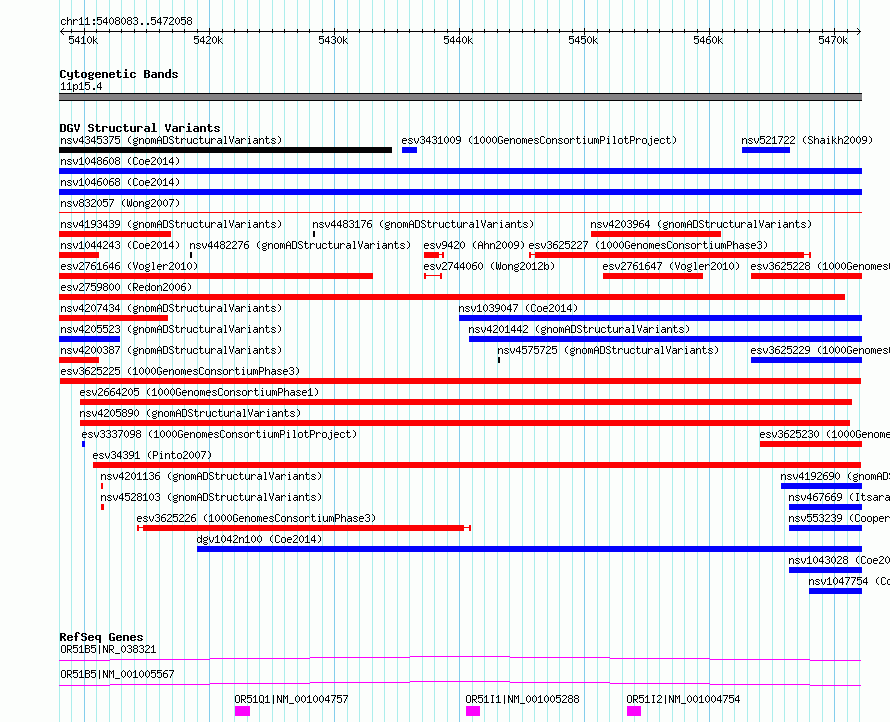
Task: Click the pink OR51Q1 gene block
Action: point(242,711)
